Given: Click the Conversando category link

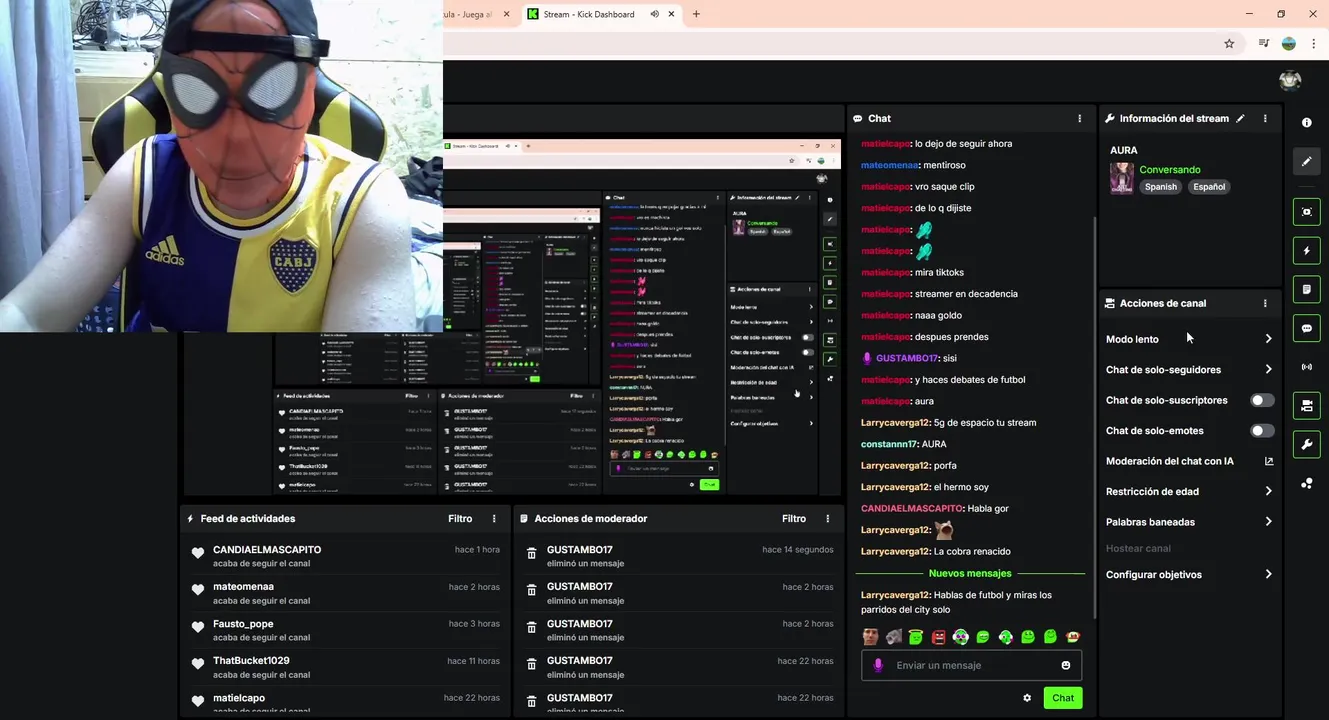Looking at the screenshot, I should click(x=1170, y=170).
